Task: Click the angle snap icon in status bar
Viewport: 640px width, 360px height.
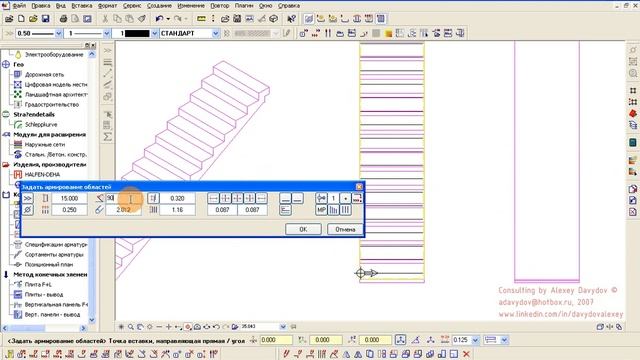Action: 416,340
